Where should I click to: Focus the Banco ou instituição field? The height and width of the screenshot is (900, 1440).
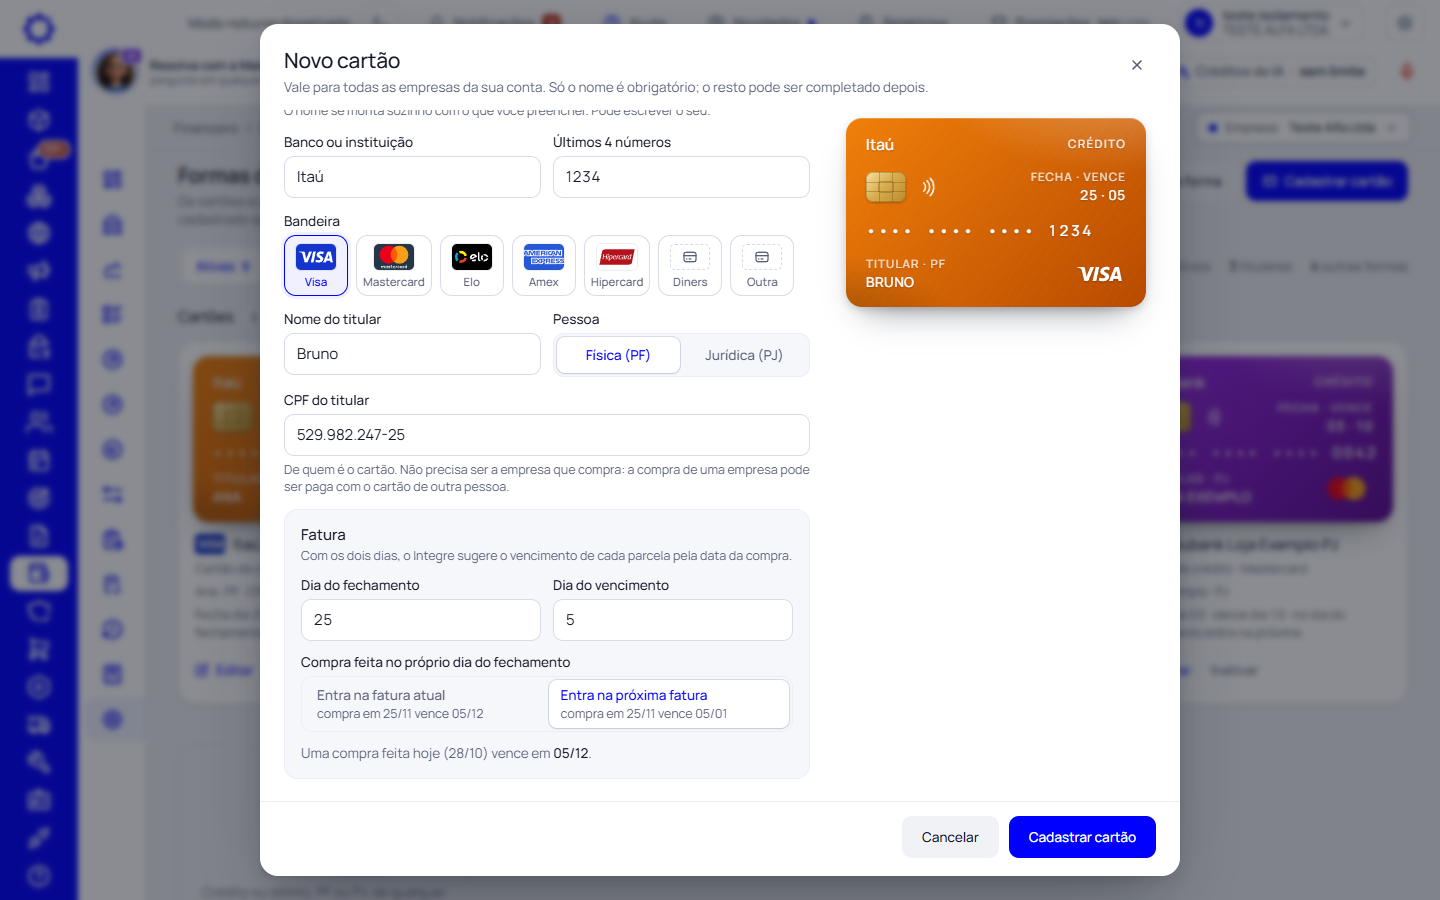[412, 177]
